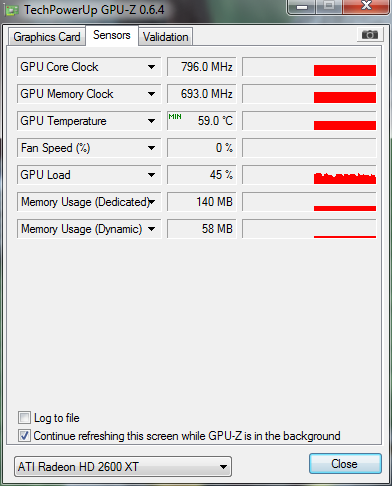
Task: Click the Close button
Action: click(x=345, y=464)
